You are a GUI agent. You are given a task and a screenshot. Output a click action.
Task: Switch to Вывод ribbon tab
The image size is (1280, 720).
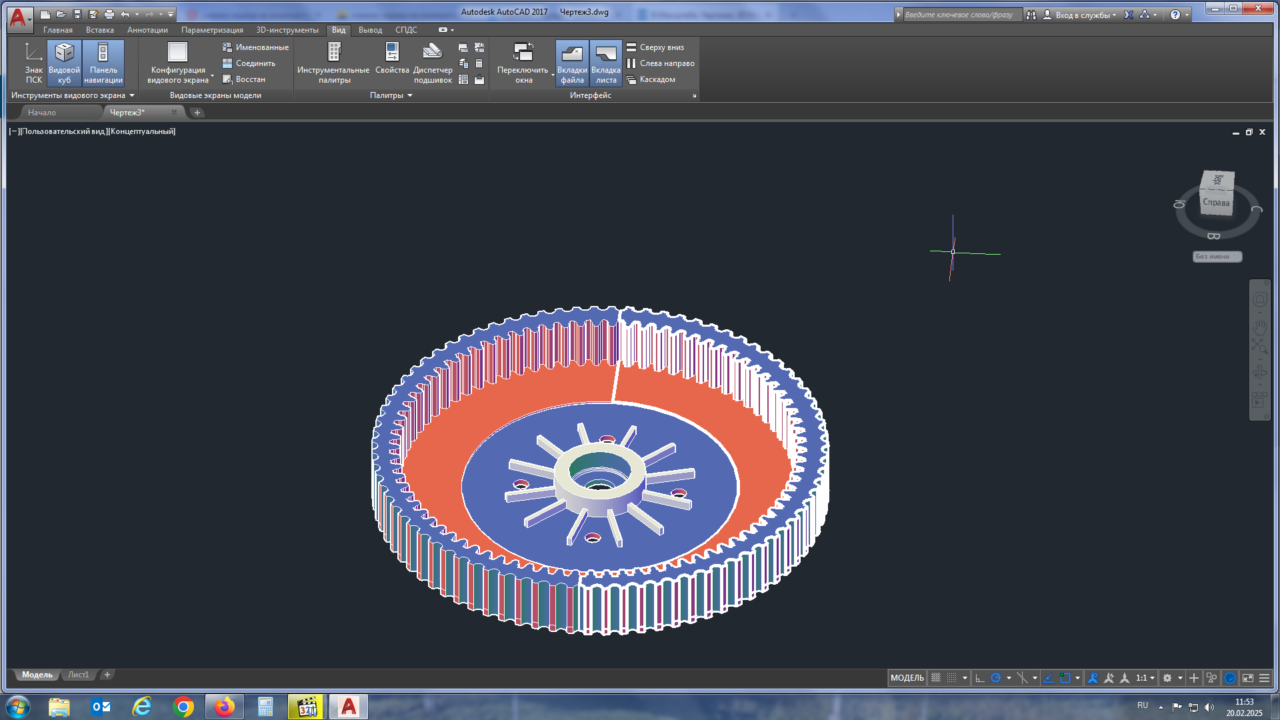[370, 30]
